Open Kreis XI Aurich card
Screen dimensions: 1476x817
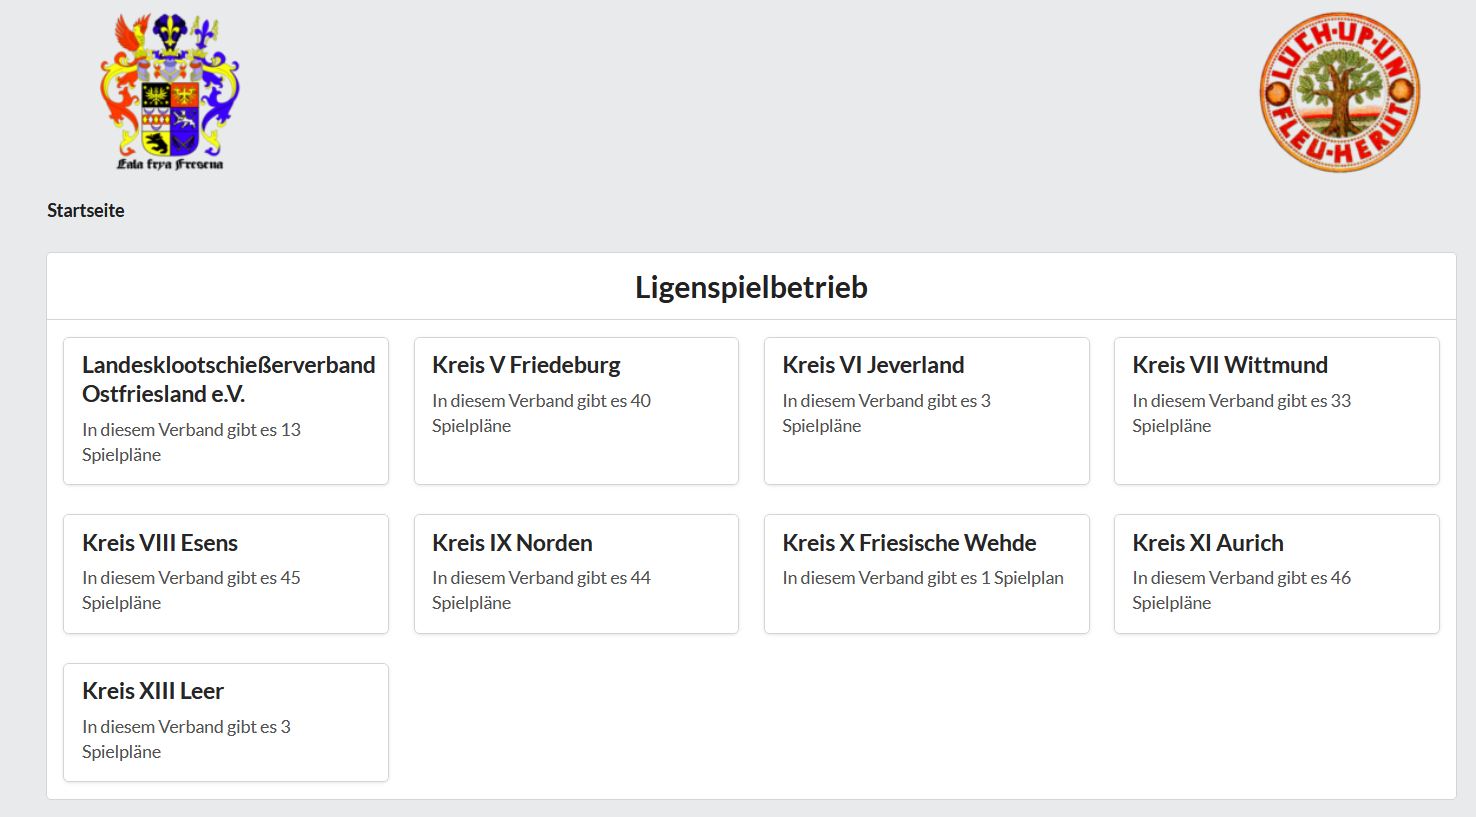[1208, 543]
